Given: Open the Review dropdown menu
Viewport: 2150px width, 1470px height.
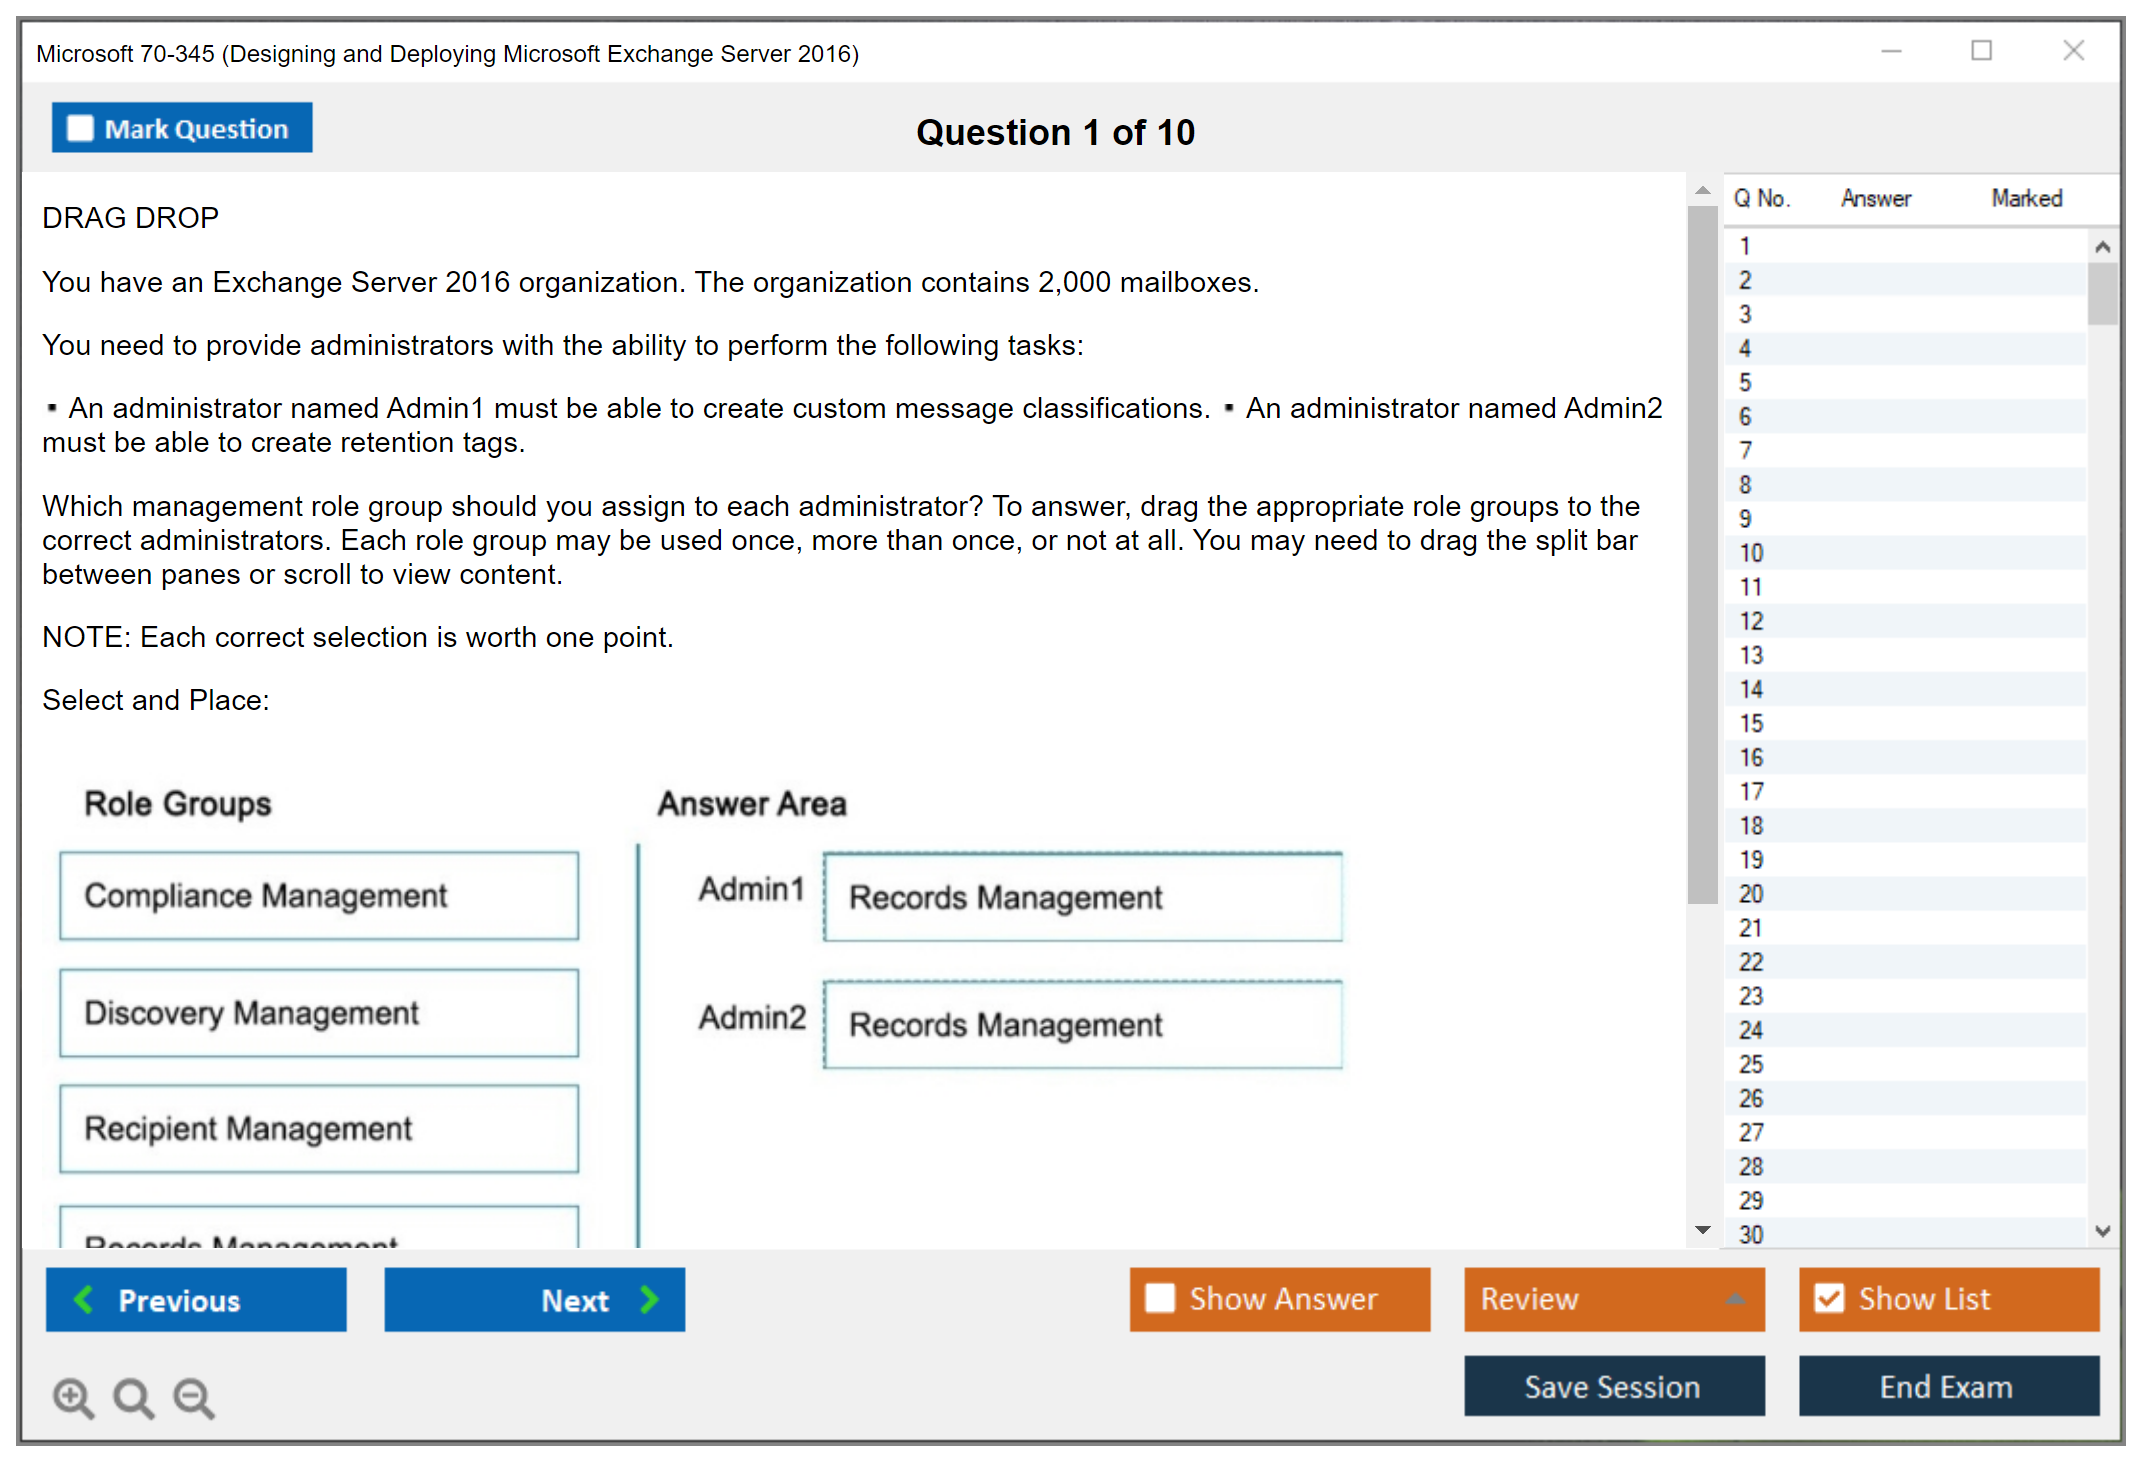Looking at the screenshot, I should click(x=1735, y=1299).
